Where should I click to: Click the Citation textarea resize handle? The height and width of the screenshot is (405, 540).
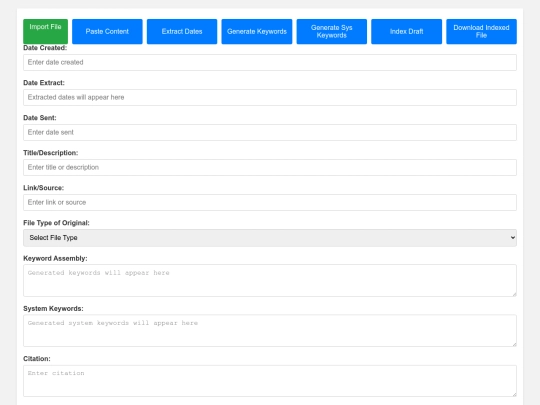tap(514, 394)
